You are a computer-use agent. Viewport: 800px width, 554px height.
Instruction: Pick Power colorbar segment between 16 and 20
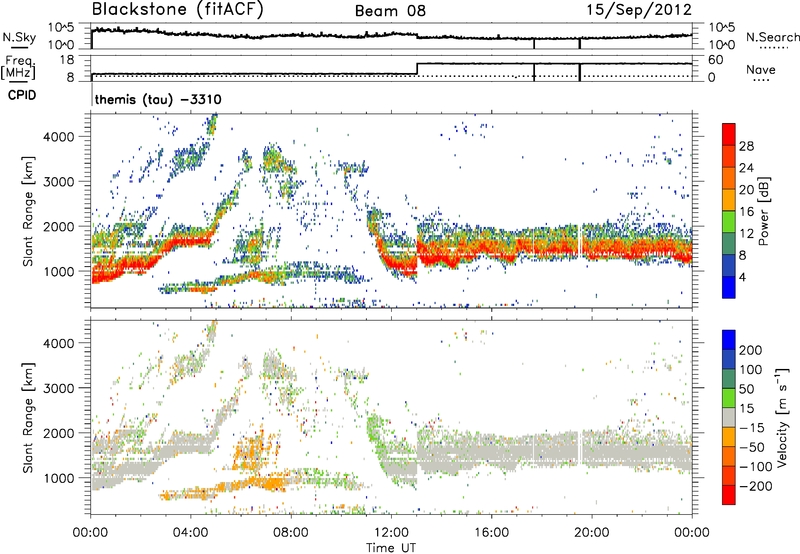point(729,200)
